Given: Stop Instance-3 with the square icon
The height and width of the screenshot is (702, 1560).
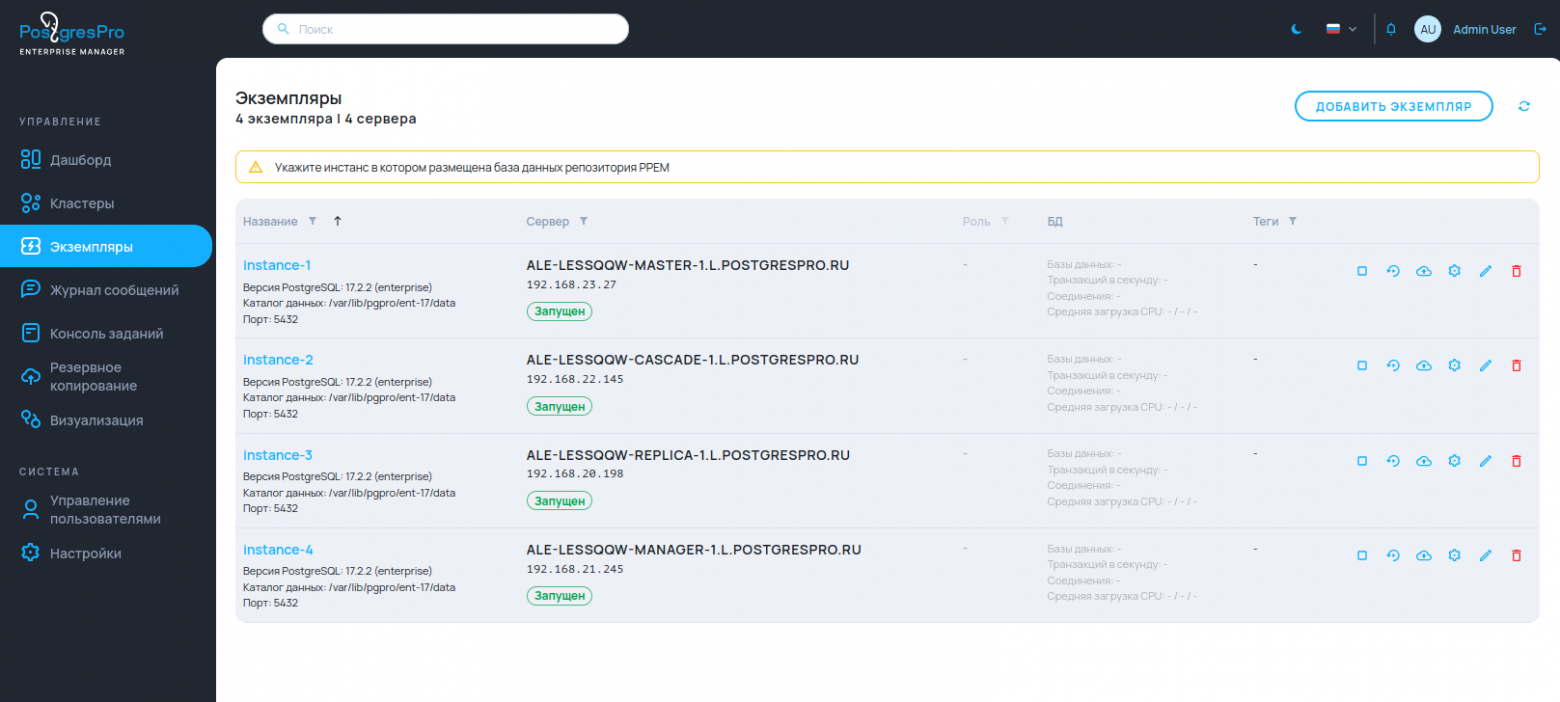Looking at the screenshot, I should point(1362,461).
